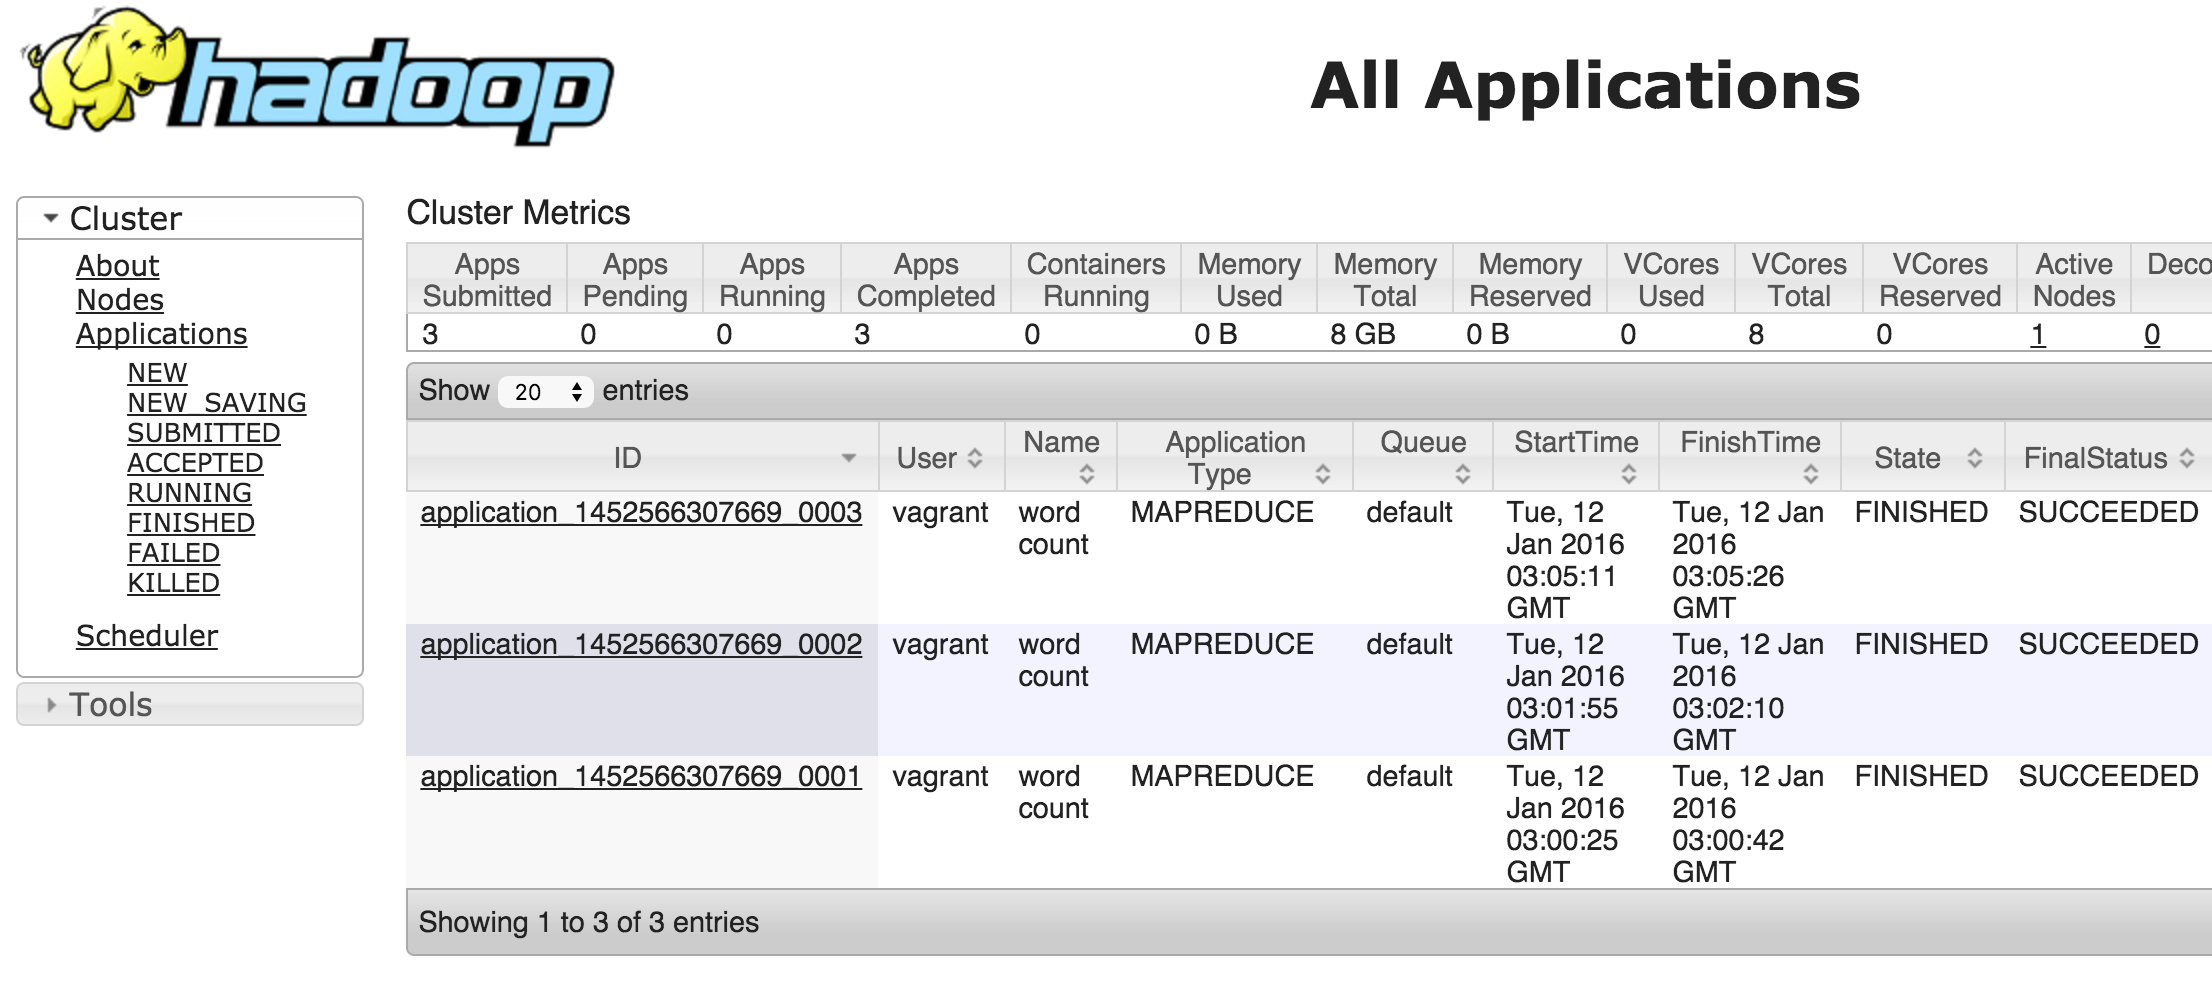
Task: Click the Apps Running metric header
Action: (x=772, y=280)
